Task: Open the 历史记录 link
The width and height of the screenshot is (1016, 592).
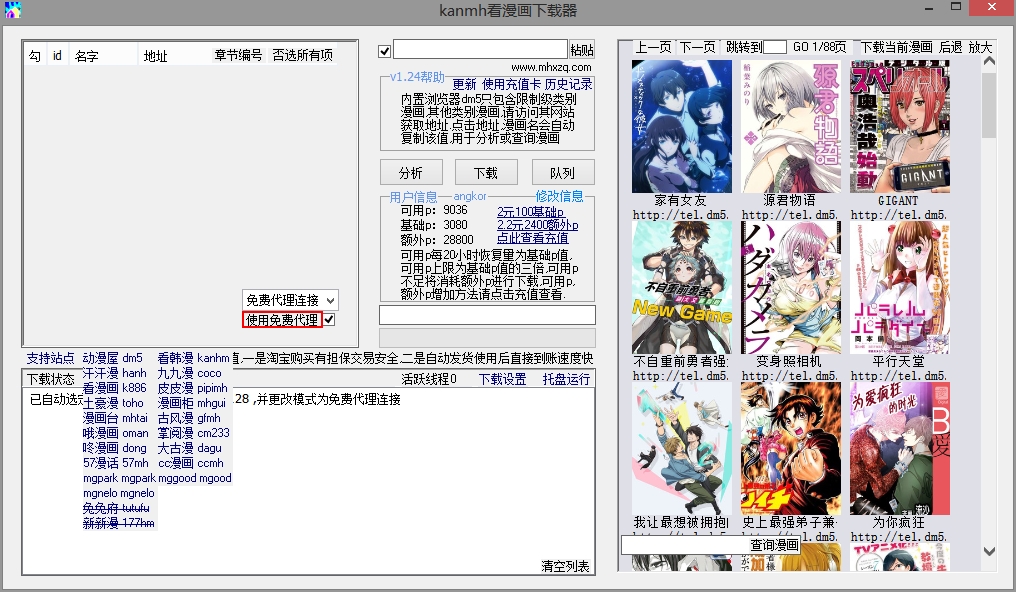Action: coord(569,84)
